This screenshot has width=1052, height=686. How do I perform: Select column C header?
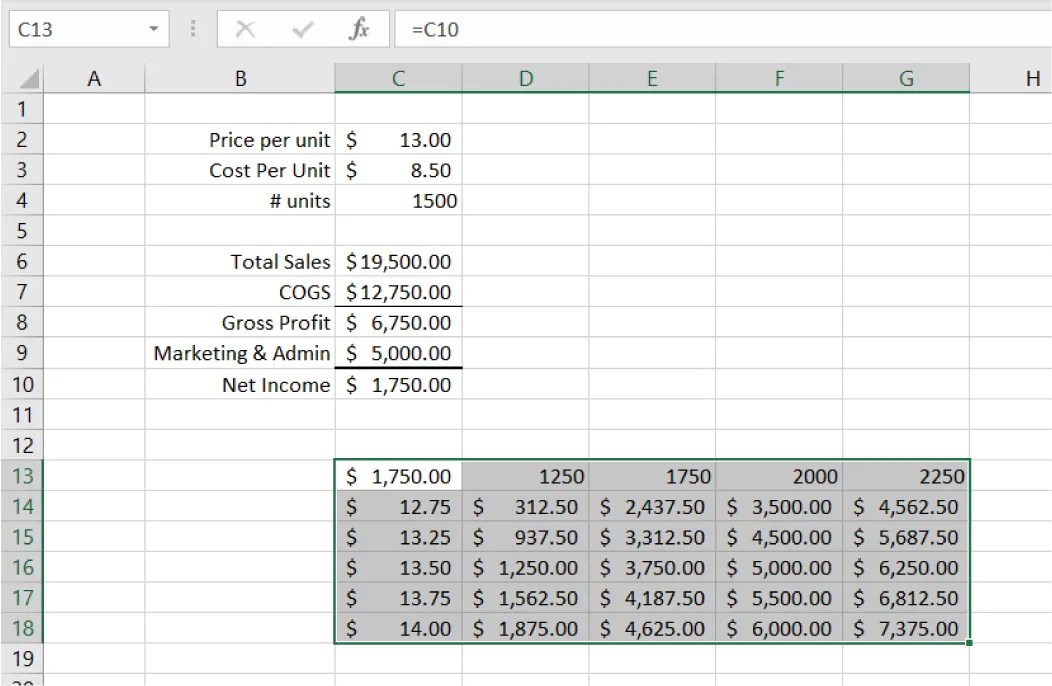[x=397, y=77]
